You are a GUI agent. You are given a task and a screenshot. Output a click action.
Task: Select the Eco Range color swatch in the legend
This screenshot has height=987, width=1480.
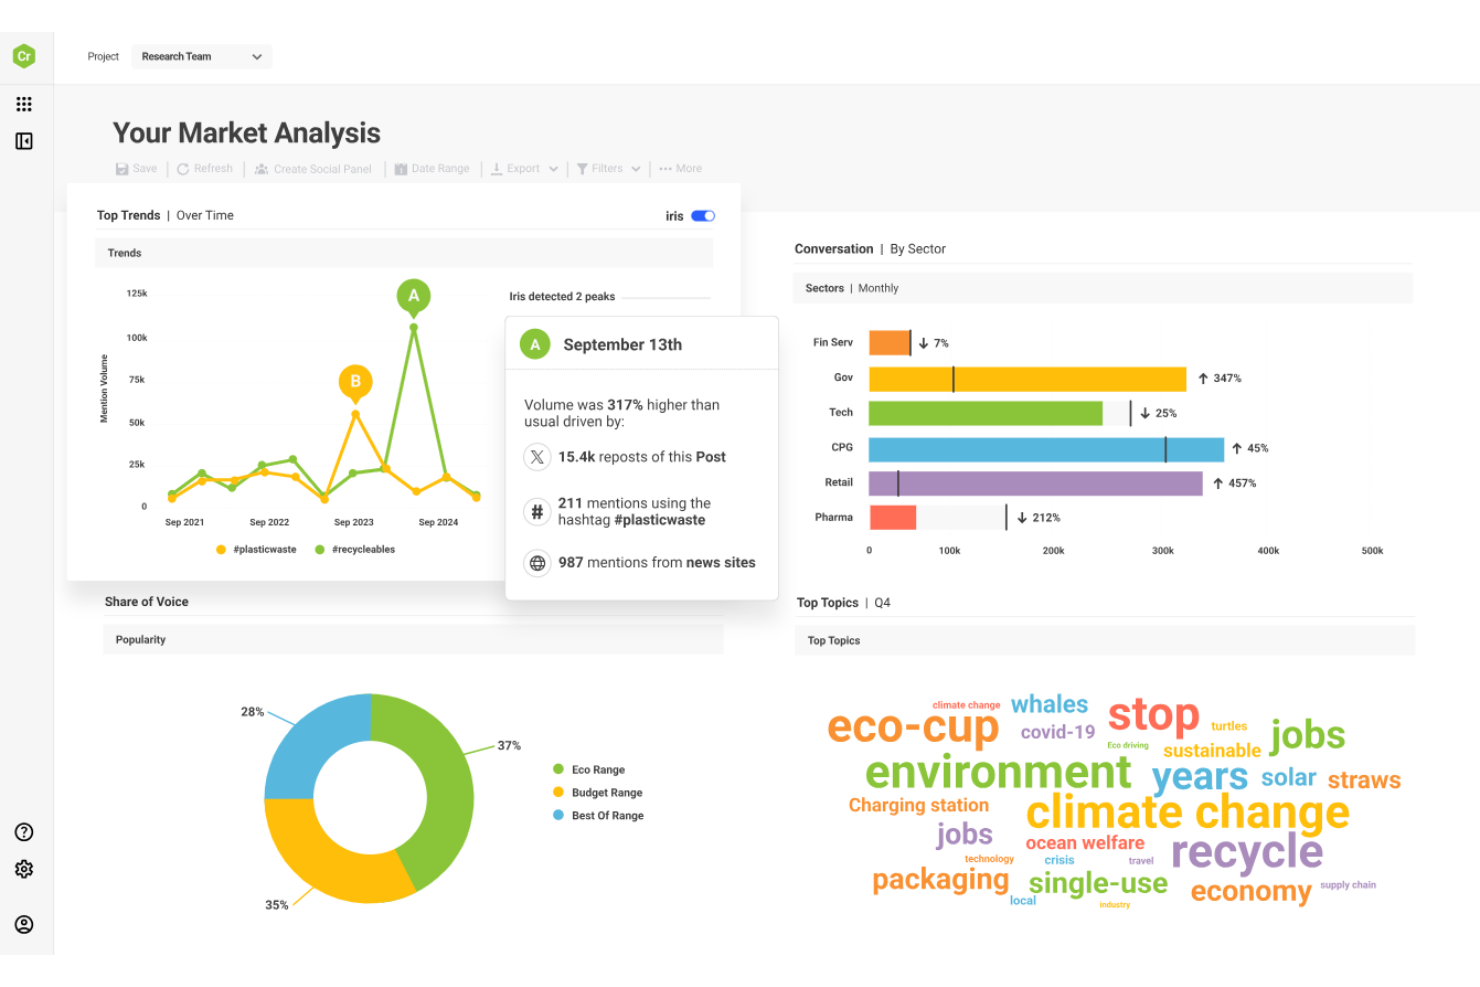click(557, 769)
